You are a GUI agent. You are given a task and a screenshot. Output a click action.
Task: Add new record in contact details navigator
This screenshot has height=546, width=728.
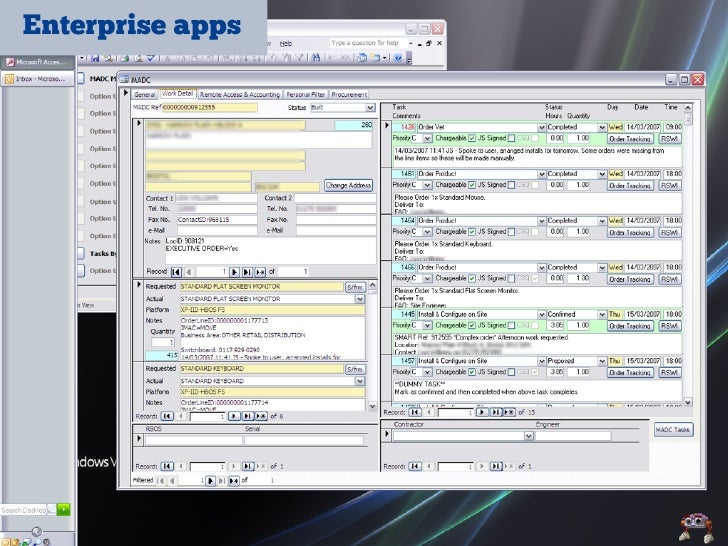tap(261, 271)
